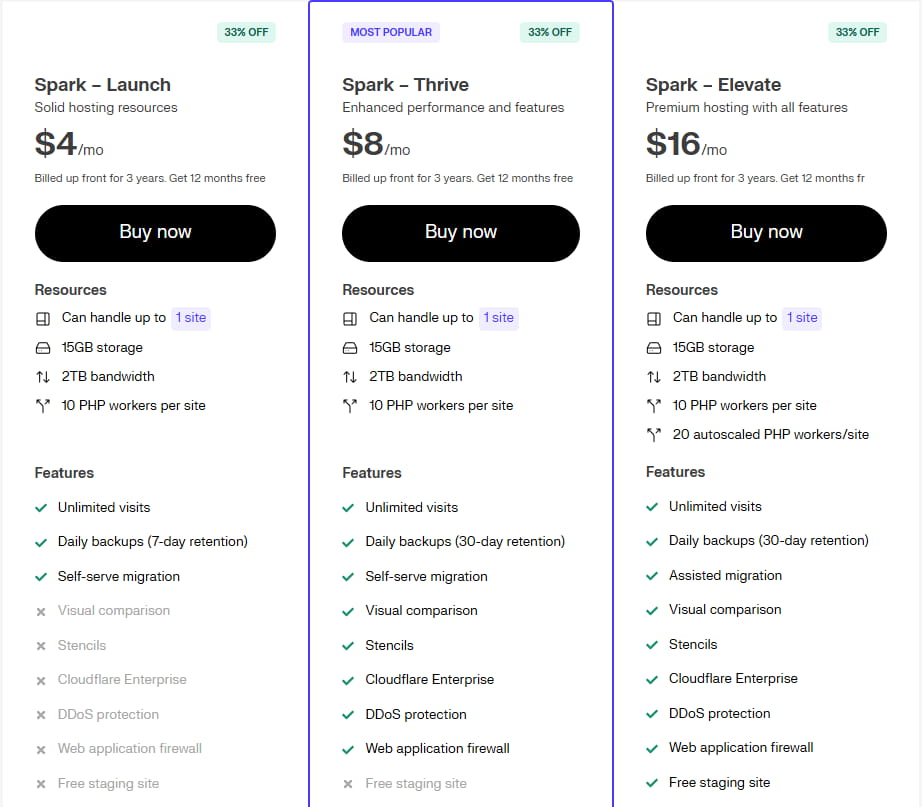The image size is (922, 807).
Task: Open the '1 site' selector in Spark Elevate
Action: click(x=802, y=318)
